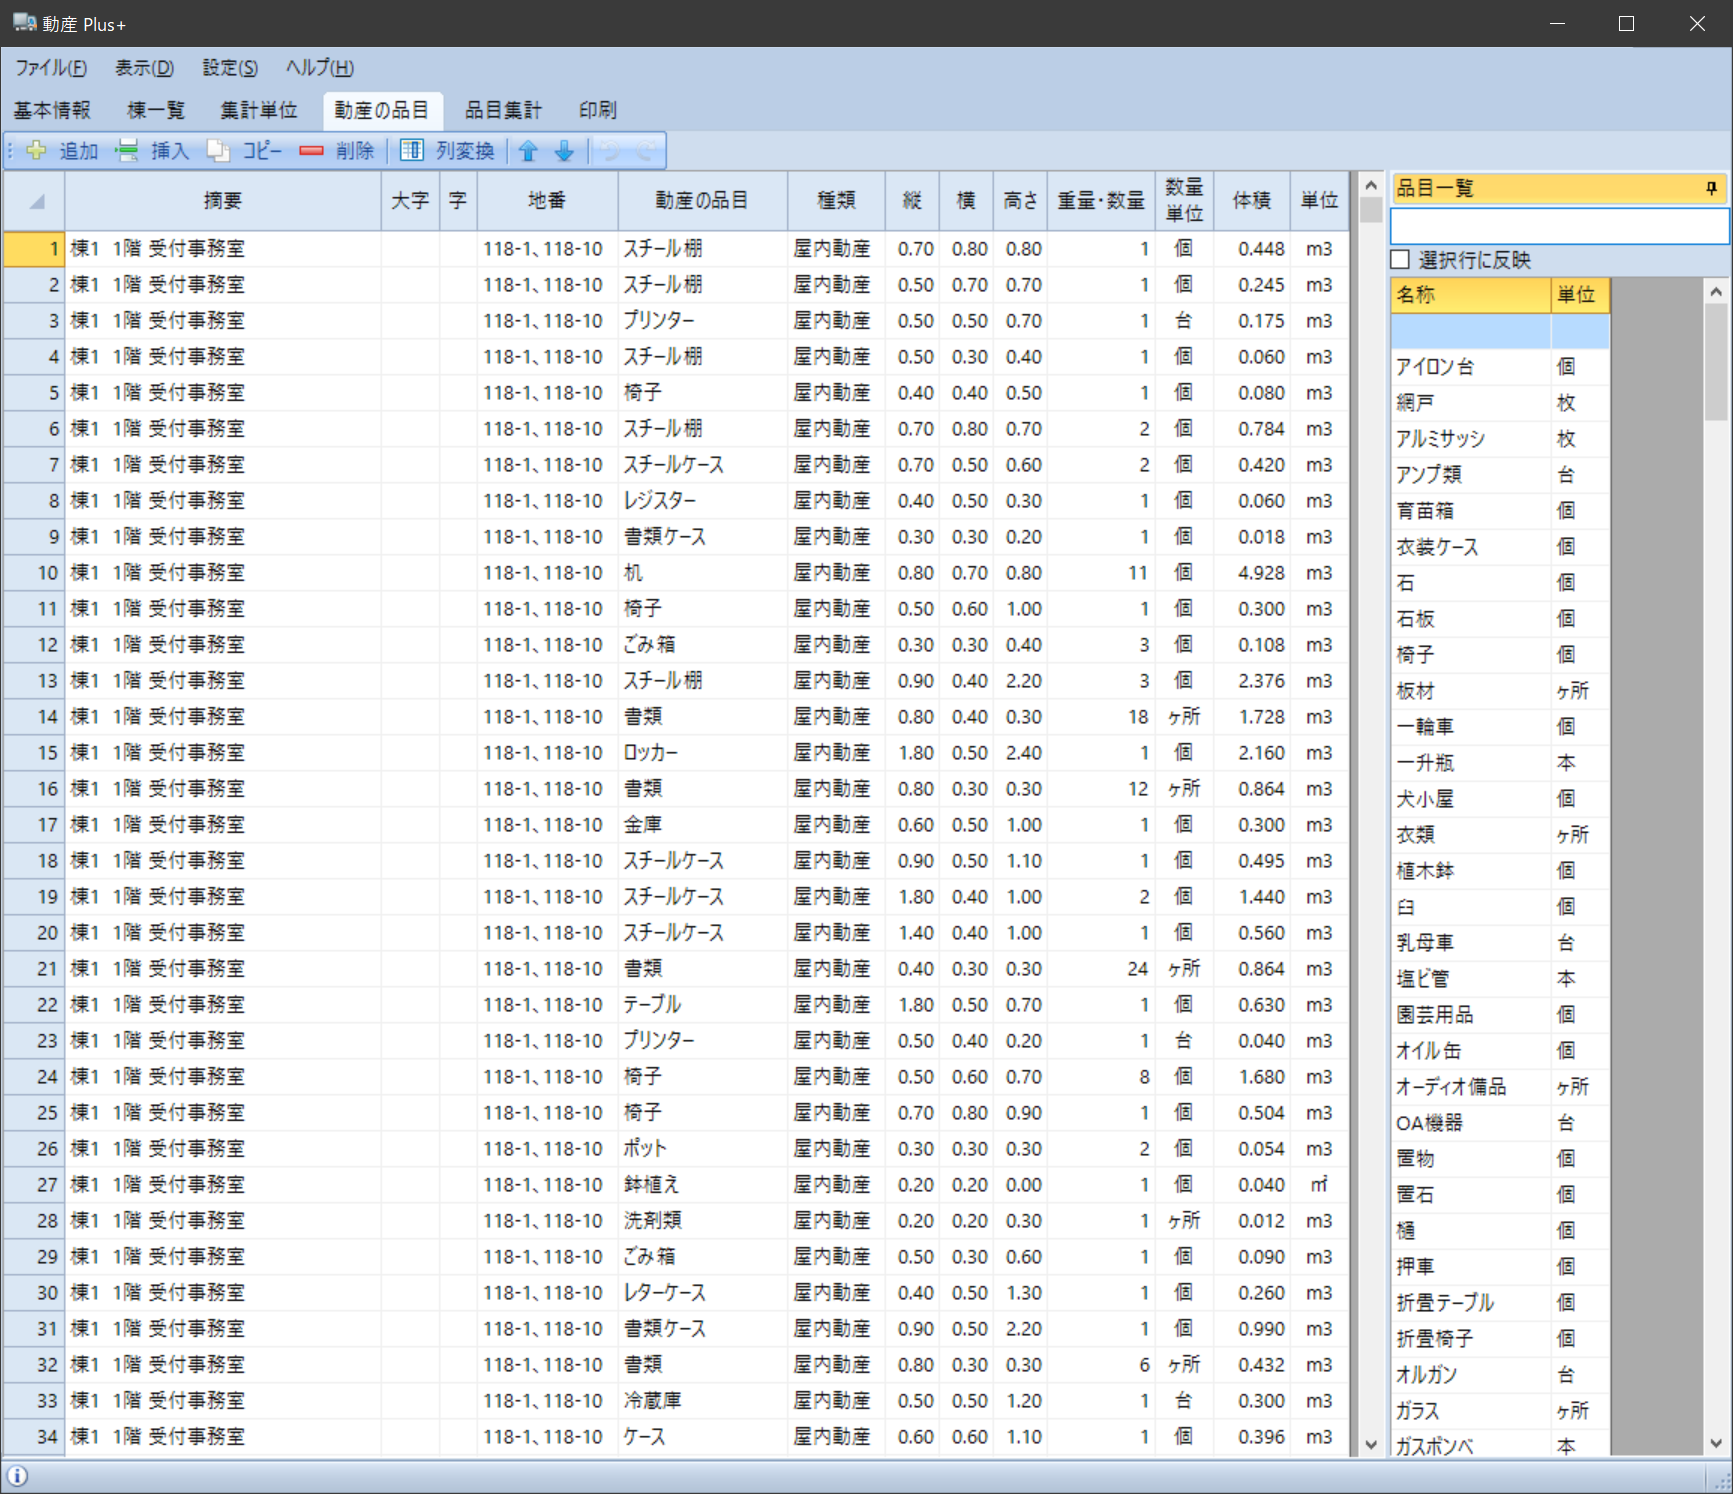The height and width of the screenshot is (1494, 1733).
Task: Select 網戸 in item list
Action: coord(1470,403)
